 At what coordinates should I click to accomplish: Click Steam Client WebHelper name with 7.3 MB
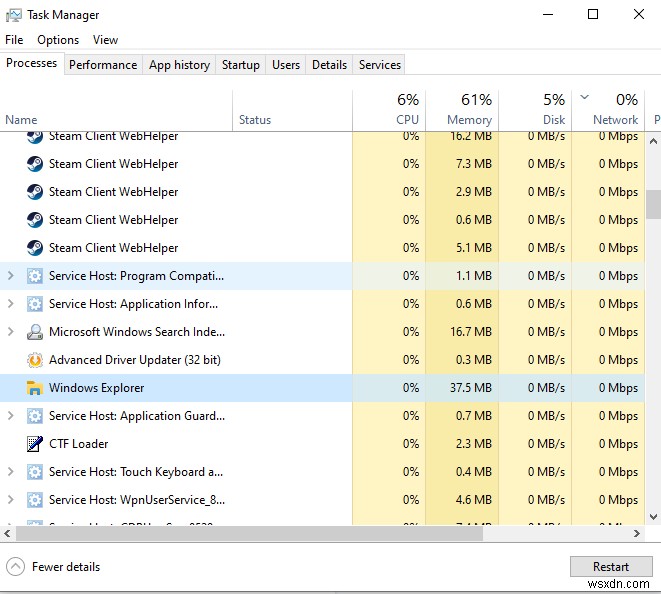[x=113, y=164]
